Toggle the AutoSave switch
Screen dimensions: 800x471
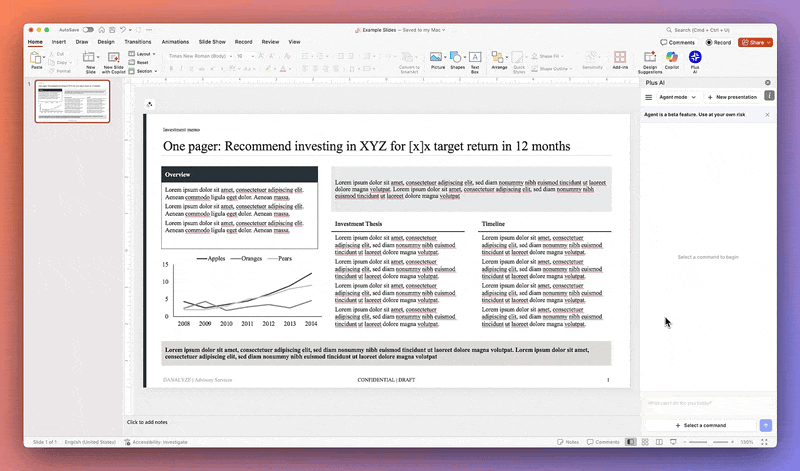tap(88, 30)
